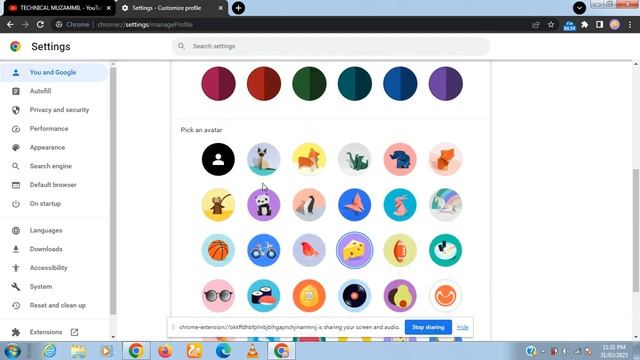640x360 pixels.
Task: Open the profile avatar menu in toolbar
Action: click(x=615, y=24)
